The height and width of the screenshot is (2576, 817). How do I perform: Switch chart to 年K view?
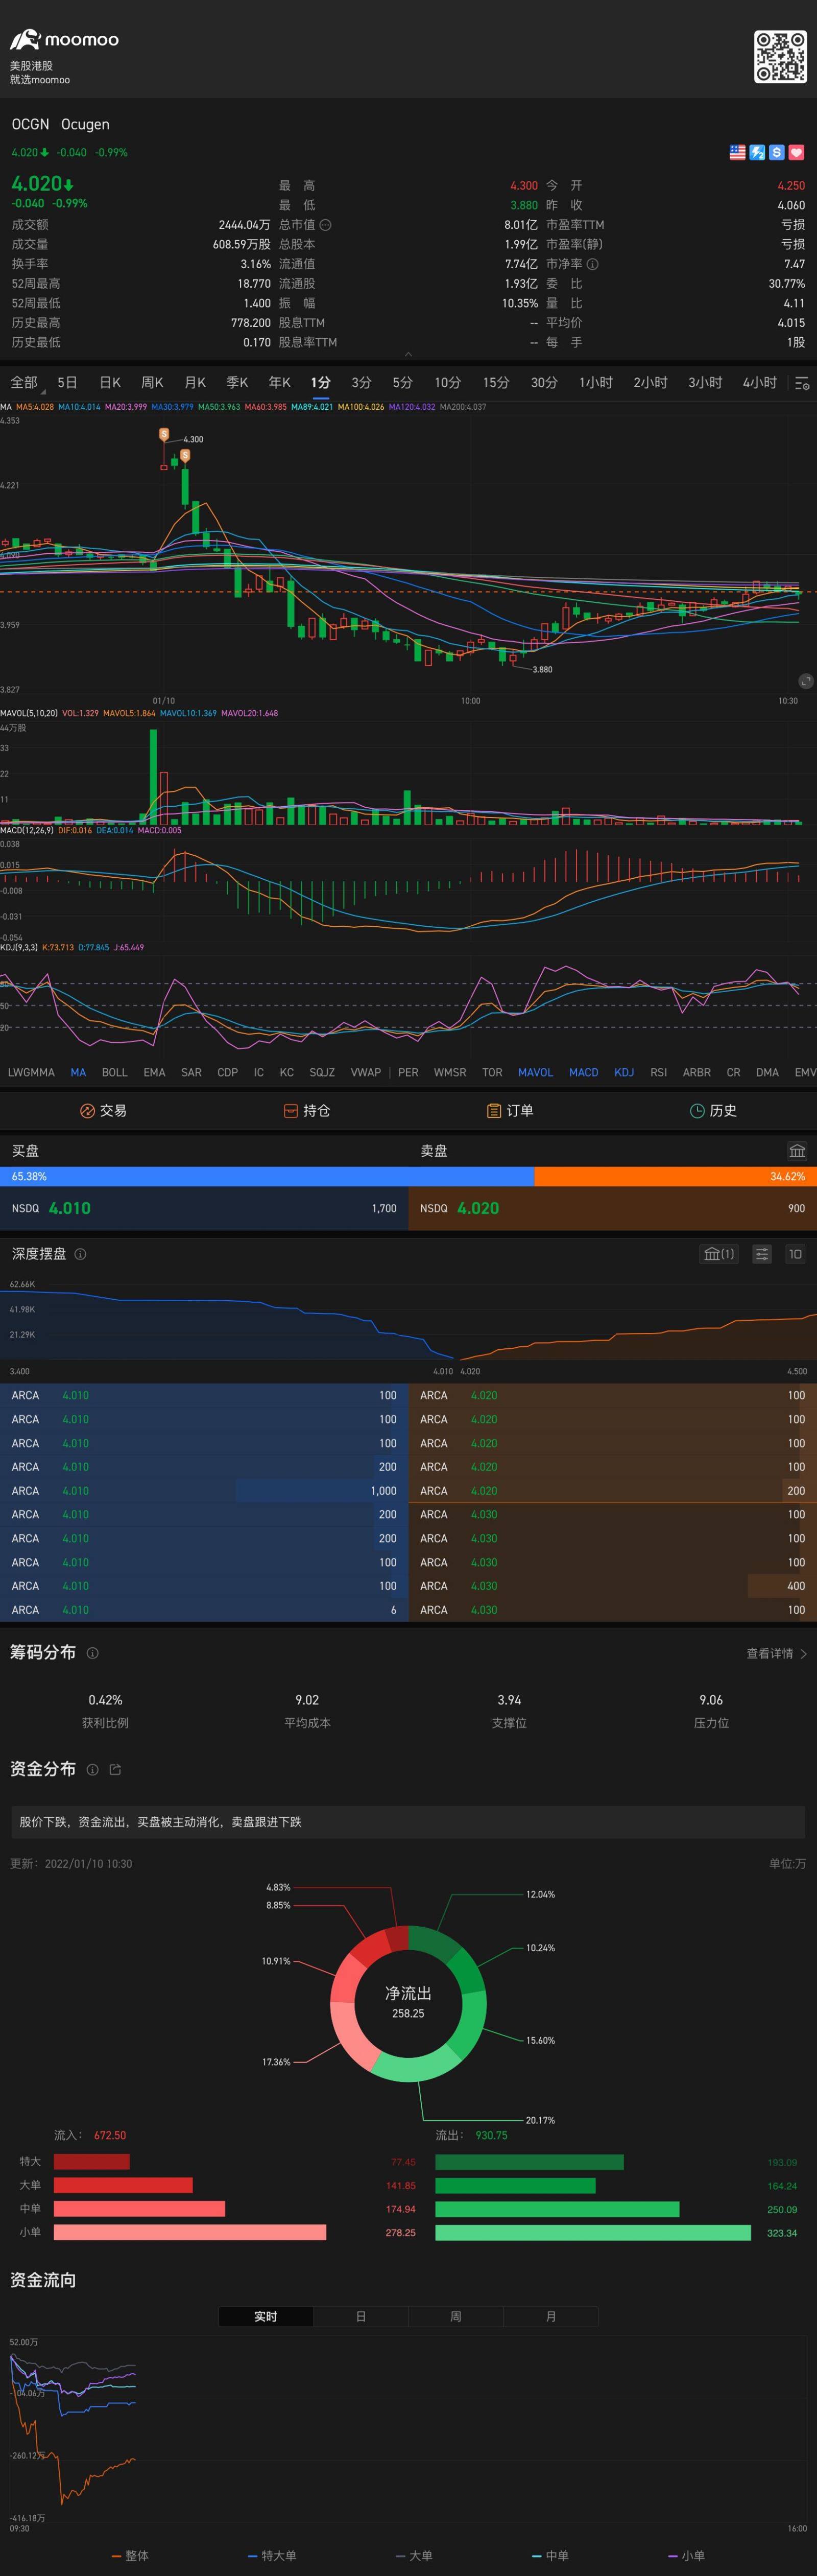click(279, 383)
